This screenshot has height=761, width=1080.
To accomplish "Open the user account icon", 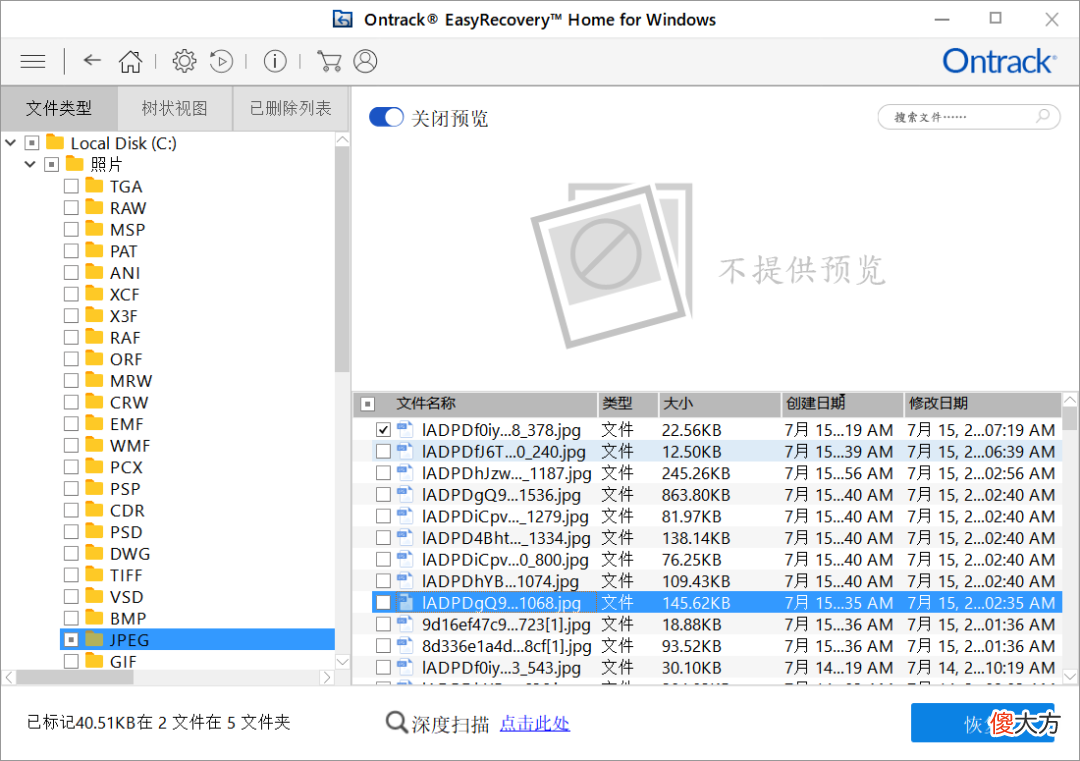I will coord(365,61).
